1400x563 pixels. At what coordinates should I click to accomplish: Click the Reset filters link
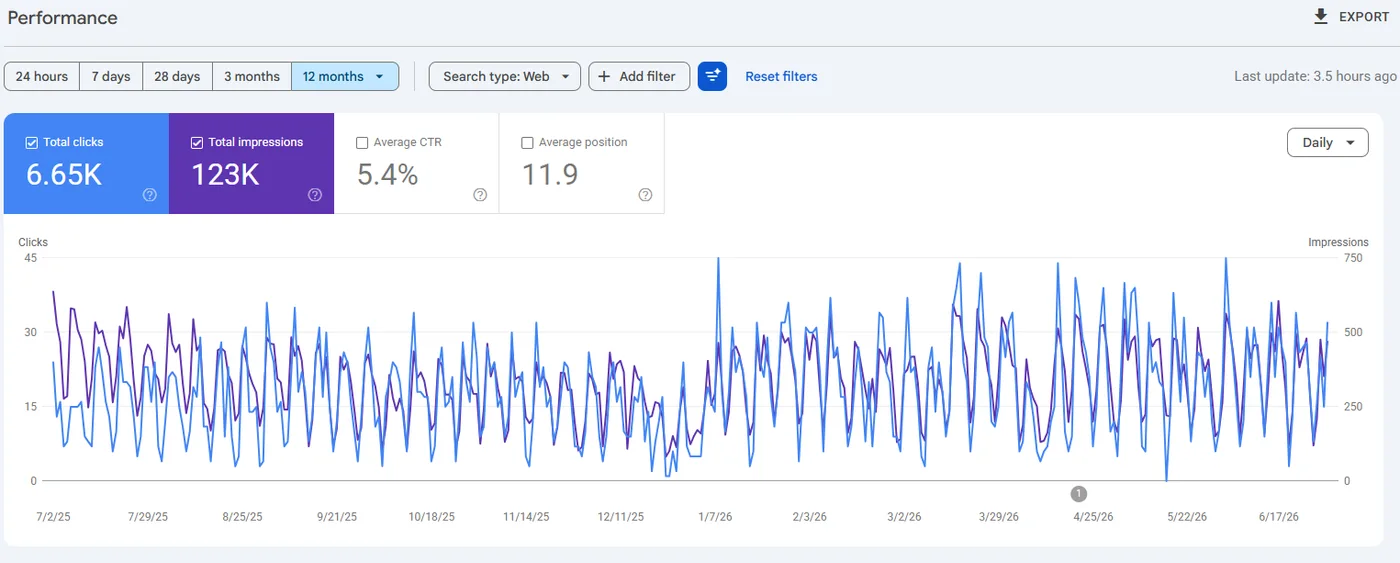(x=781, y=76)
